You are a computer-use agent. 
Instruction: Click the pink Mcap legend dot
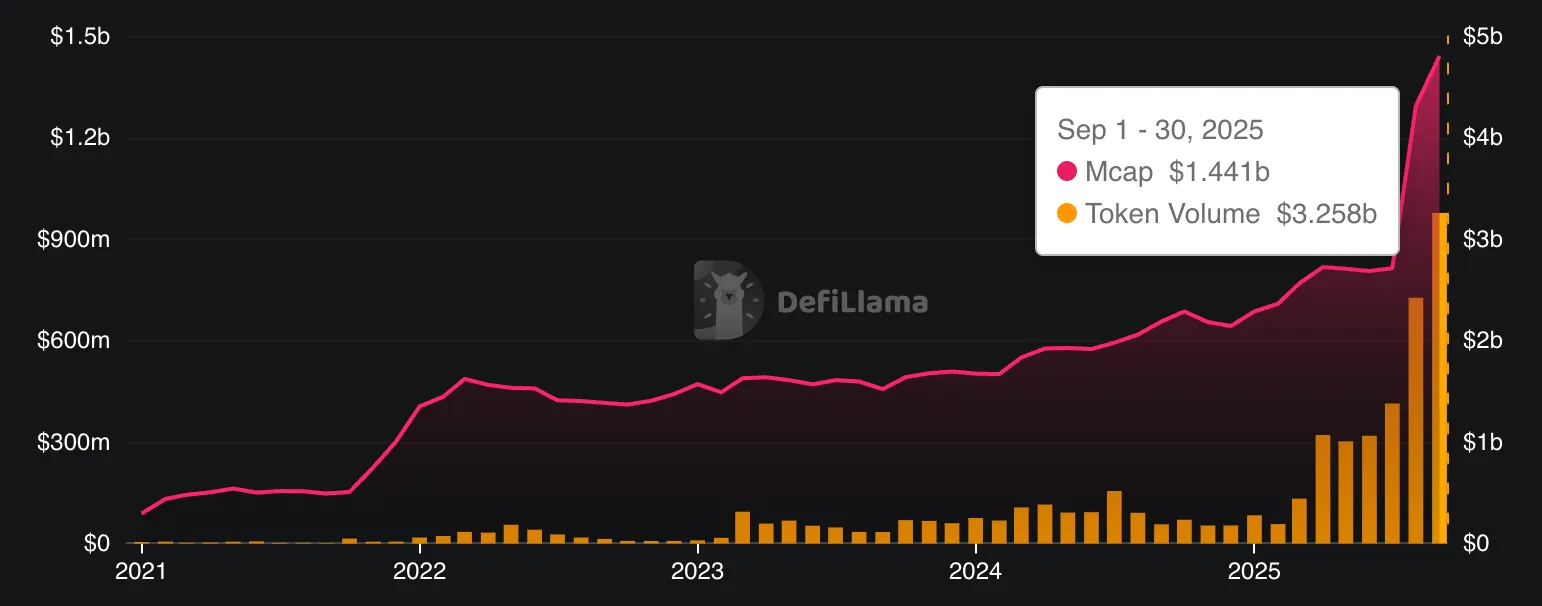click(x=1067, y=172)
